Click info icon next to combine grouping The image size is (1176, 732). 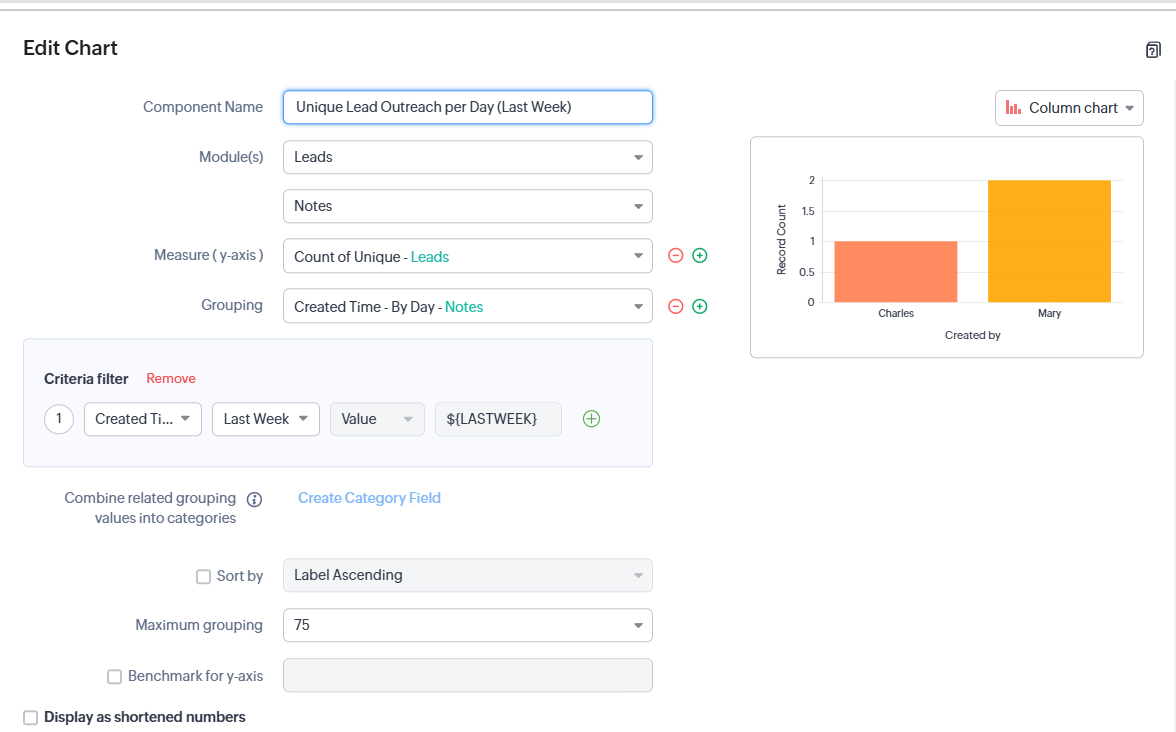(x=254, y=499)
